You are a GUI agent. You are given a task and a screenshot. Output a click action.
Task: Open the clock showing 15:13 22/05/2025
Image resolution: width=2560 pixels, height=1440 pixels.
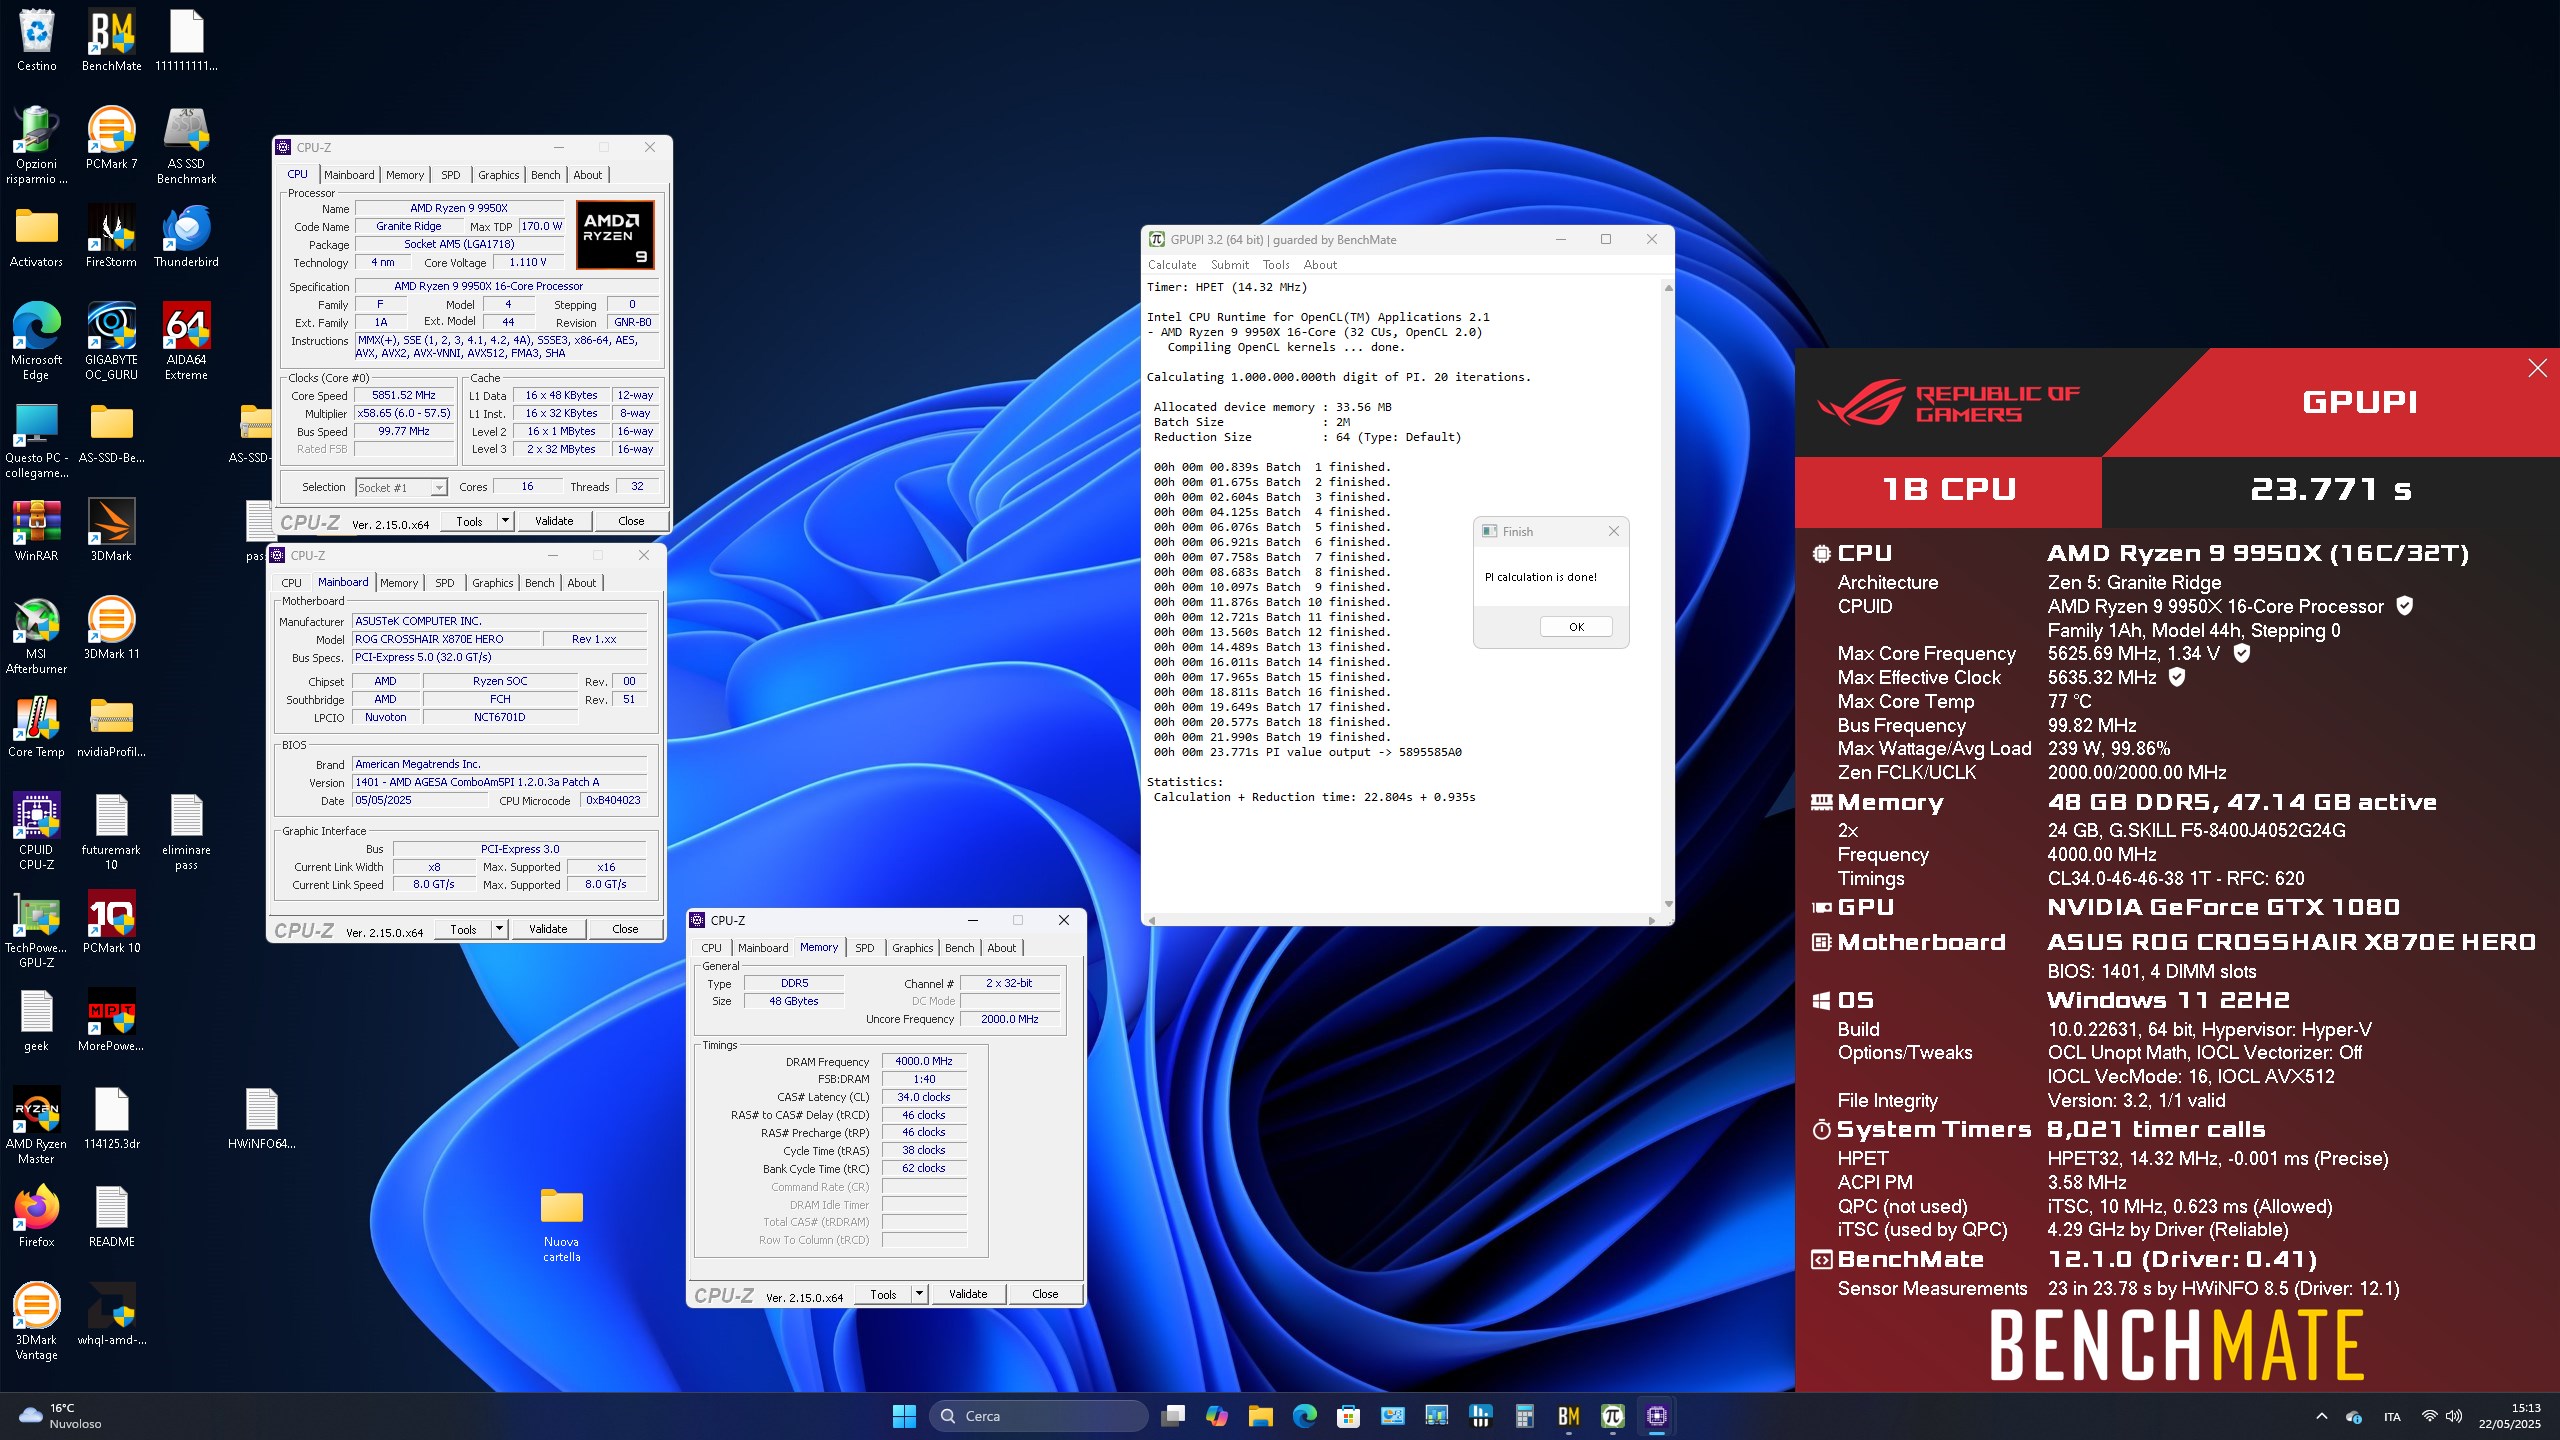point(2509,1416)
